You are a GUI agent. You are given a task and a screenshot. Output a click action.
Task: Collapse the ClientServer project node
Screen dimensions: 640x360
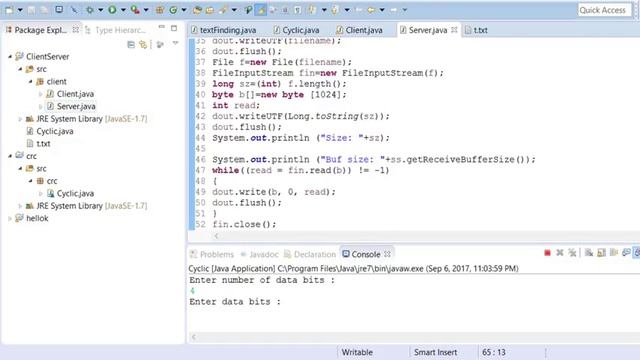10,56
